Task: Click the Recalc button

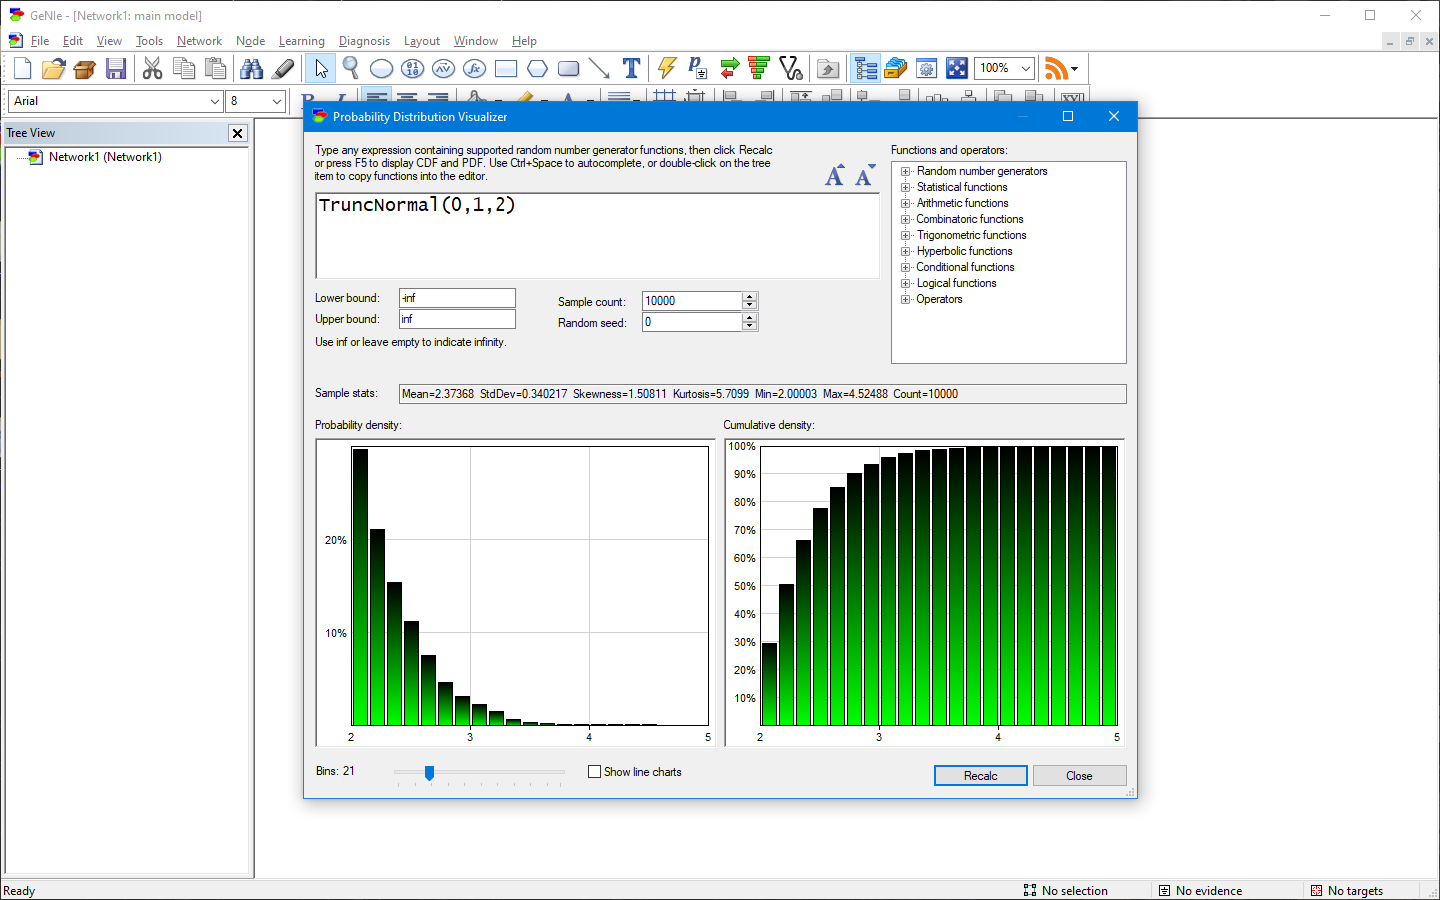Action: click(x=980, y=776)
